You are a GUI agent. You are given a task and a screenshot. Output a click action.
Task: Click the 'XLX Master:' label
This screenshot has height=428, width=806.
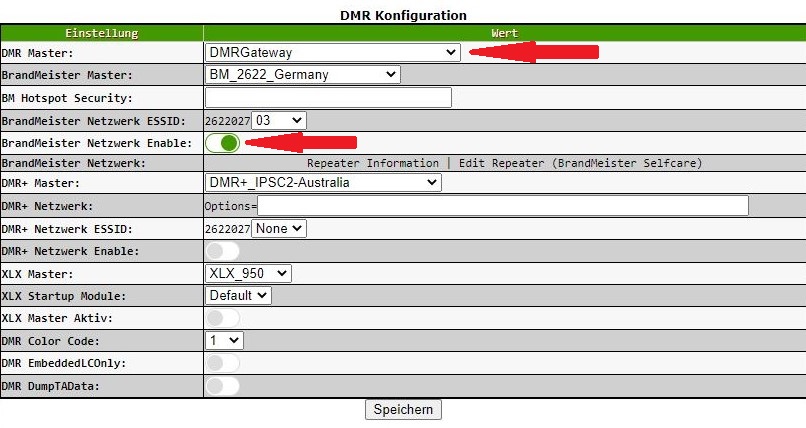tap(38, 274)
